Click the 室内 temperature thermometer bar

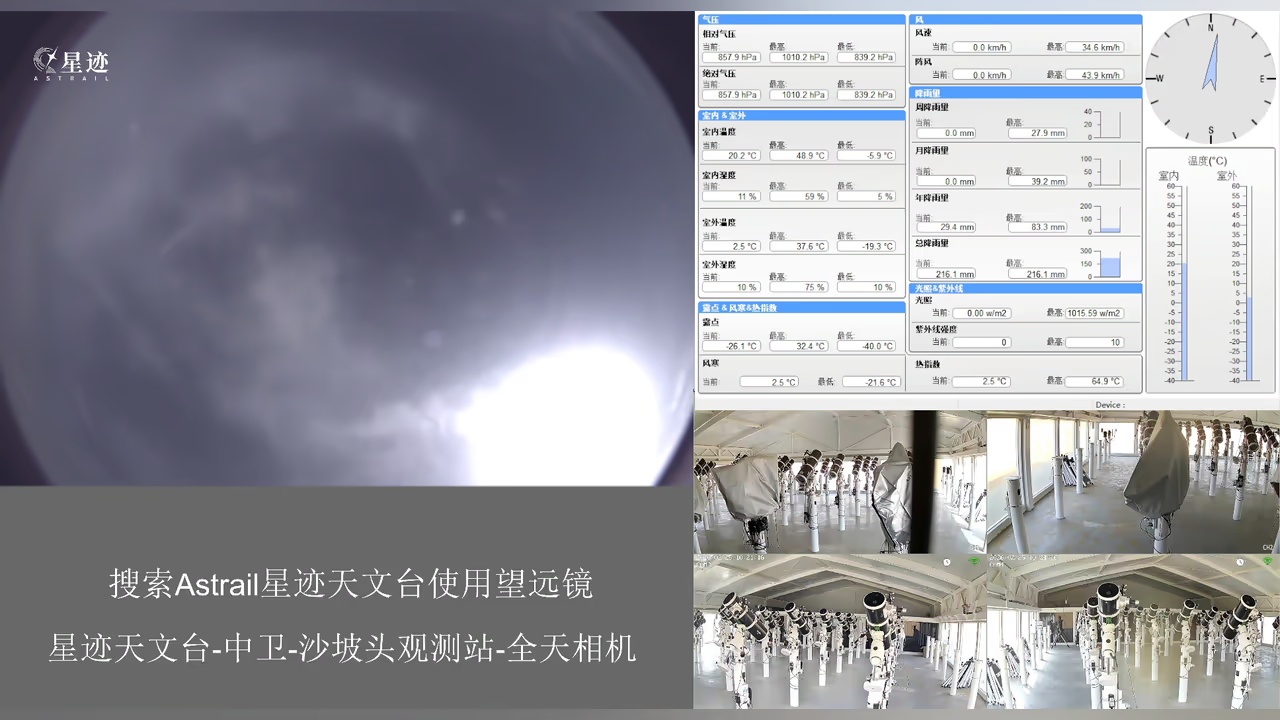[1184, 285]
